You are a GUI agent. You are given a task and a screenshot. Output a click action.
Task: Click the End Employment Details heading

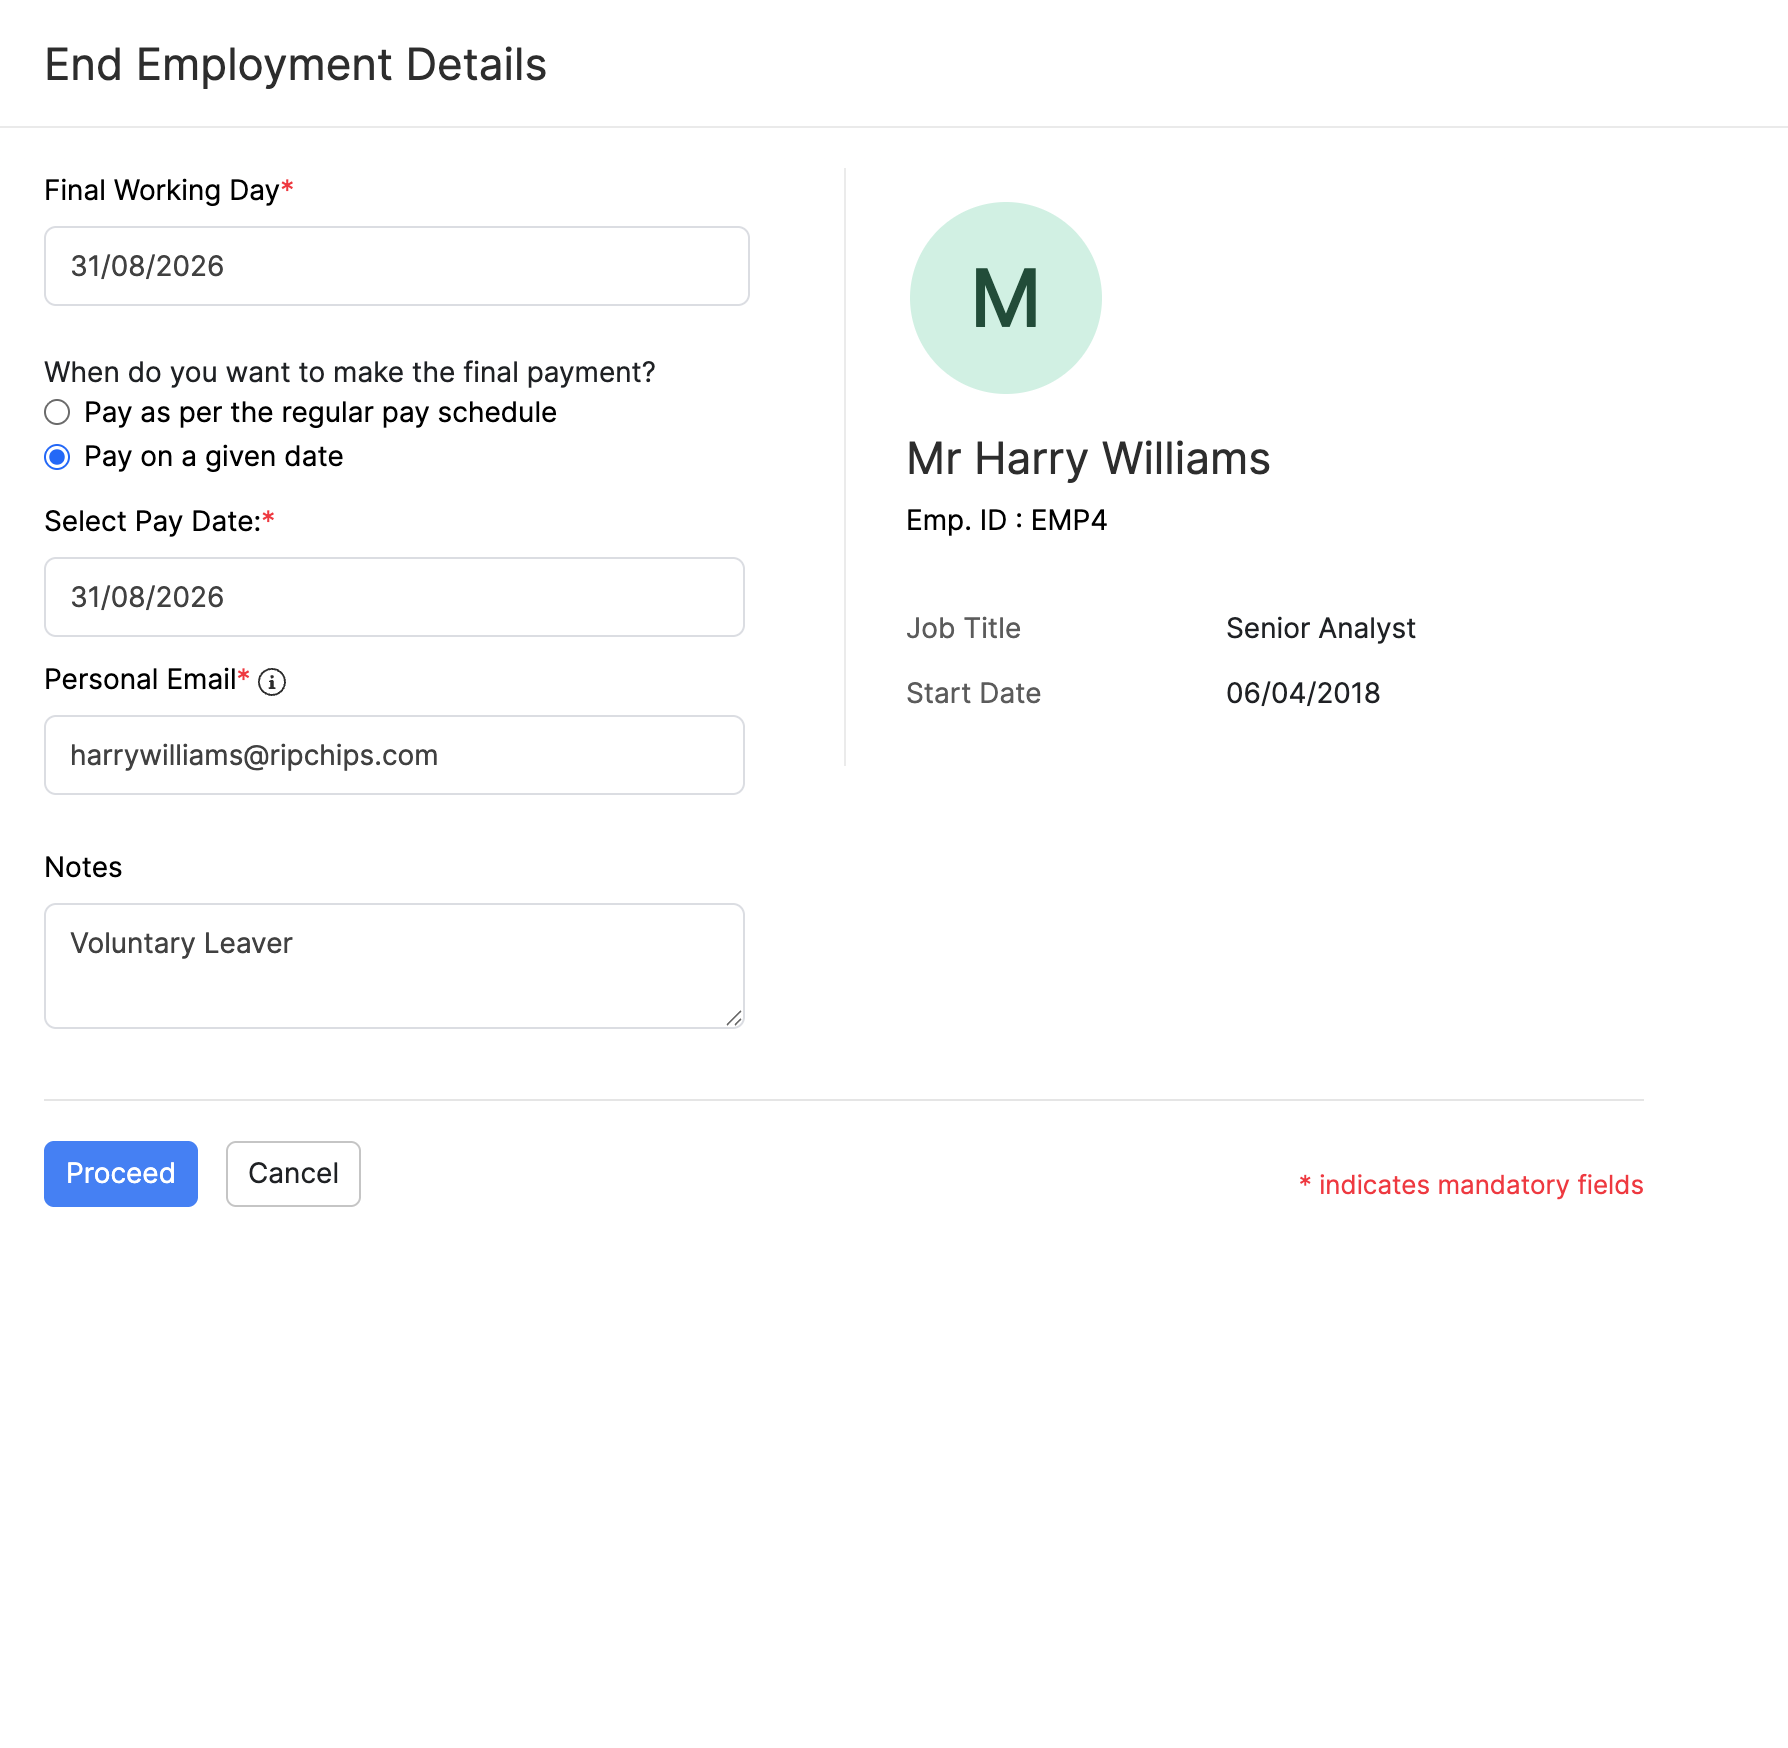(x=296, y=65)
